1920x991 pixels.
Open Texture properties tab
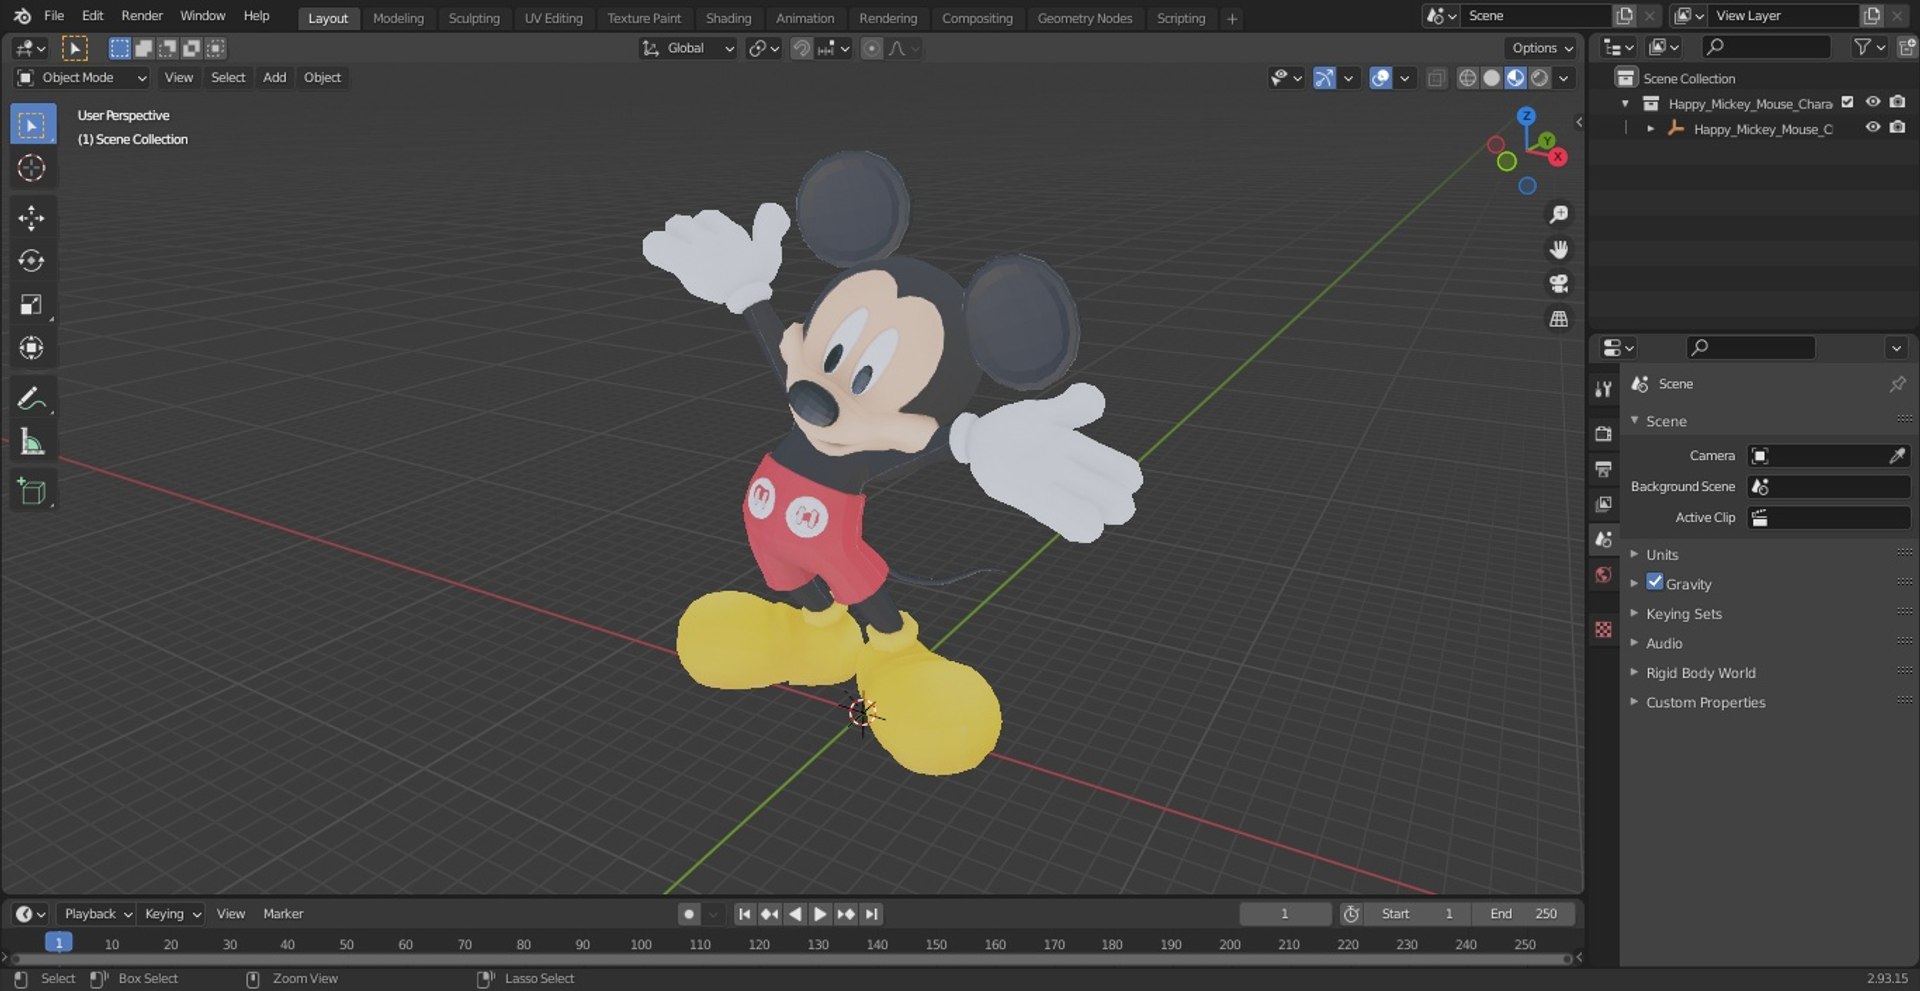click(x=1604, y=629)
